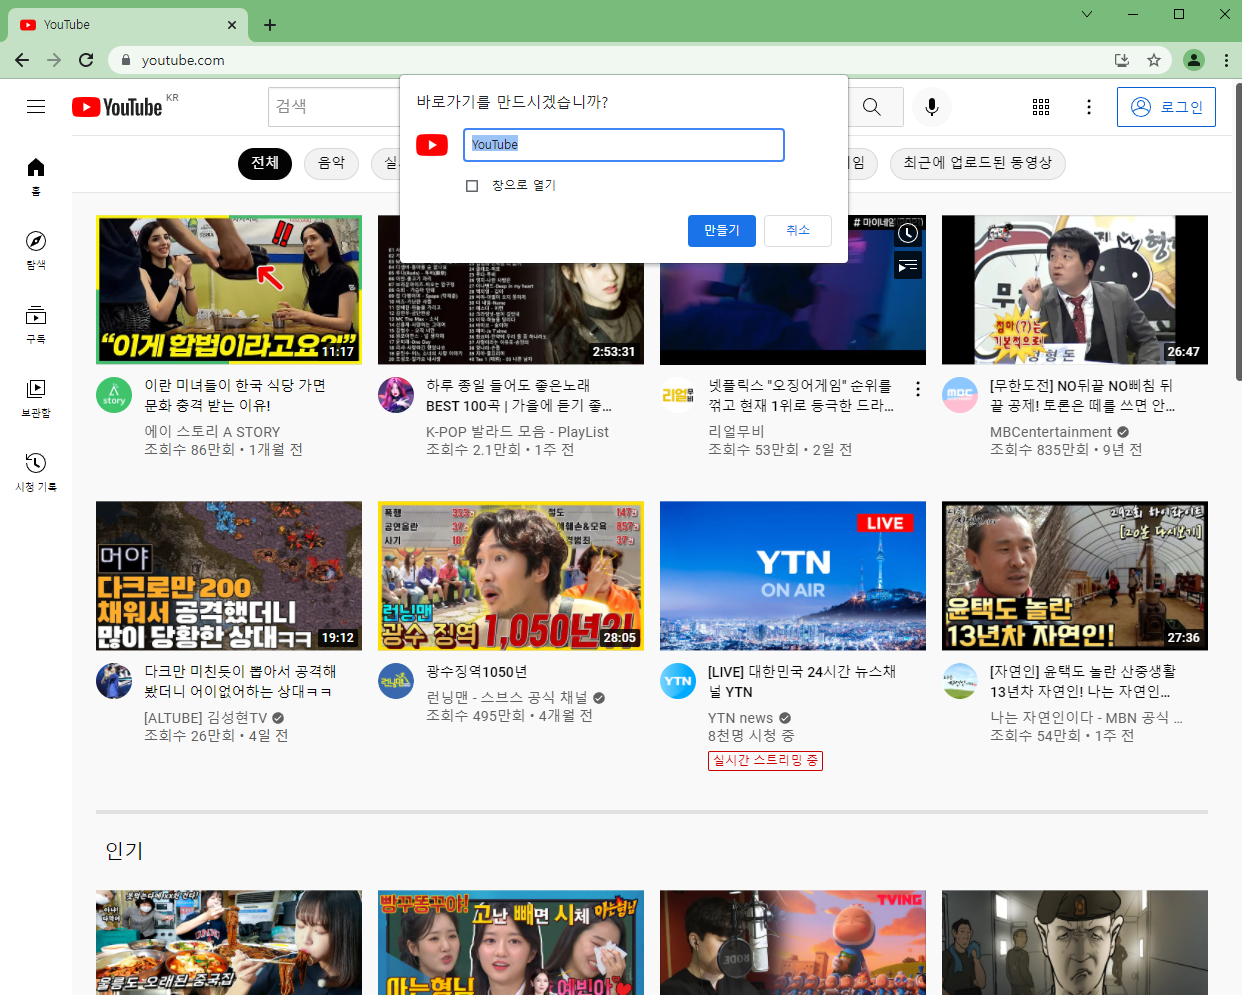Viewport: 1242px width, 995px height.
Task: Open more options for Netflix squid game video
Action: coord(918,389)
